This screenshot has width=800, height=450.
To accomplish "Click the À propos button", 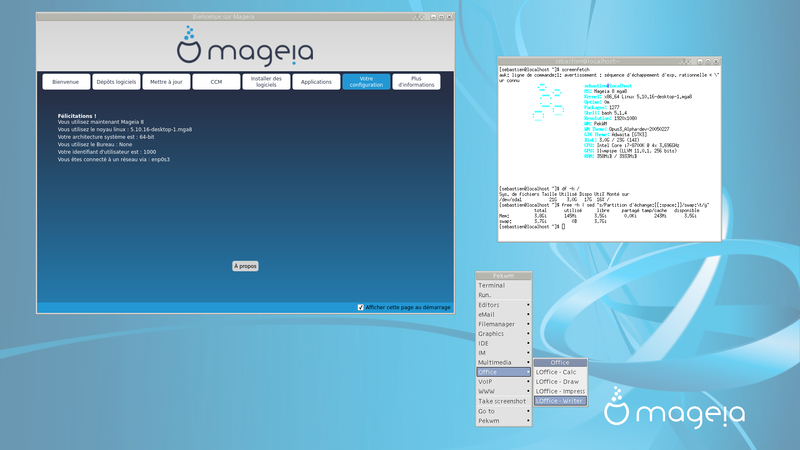I will (245, 266).
